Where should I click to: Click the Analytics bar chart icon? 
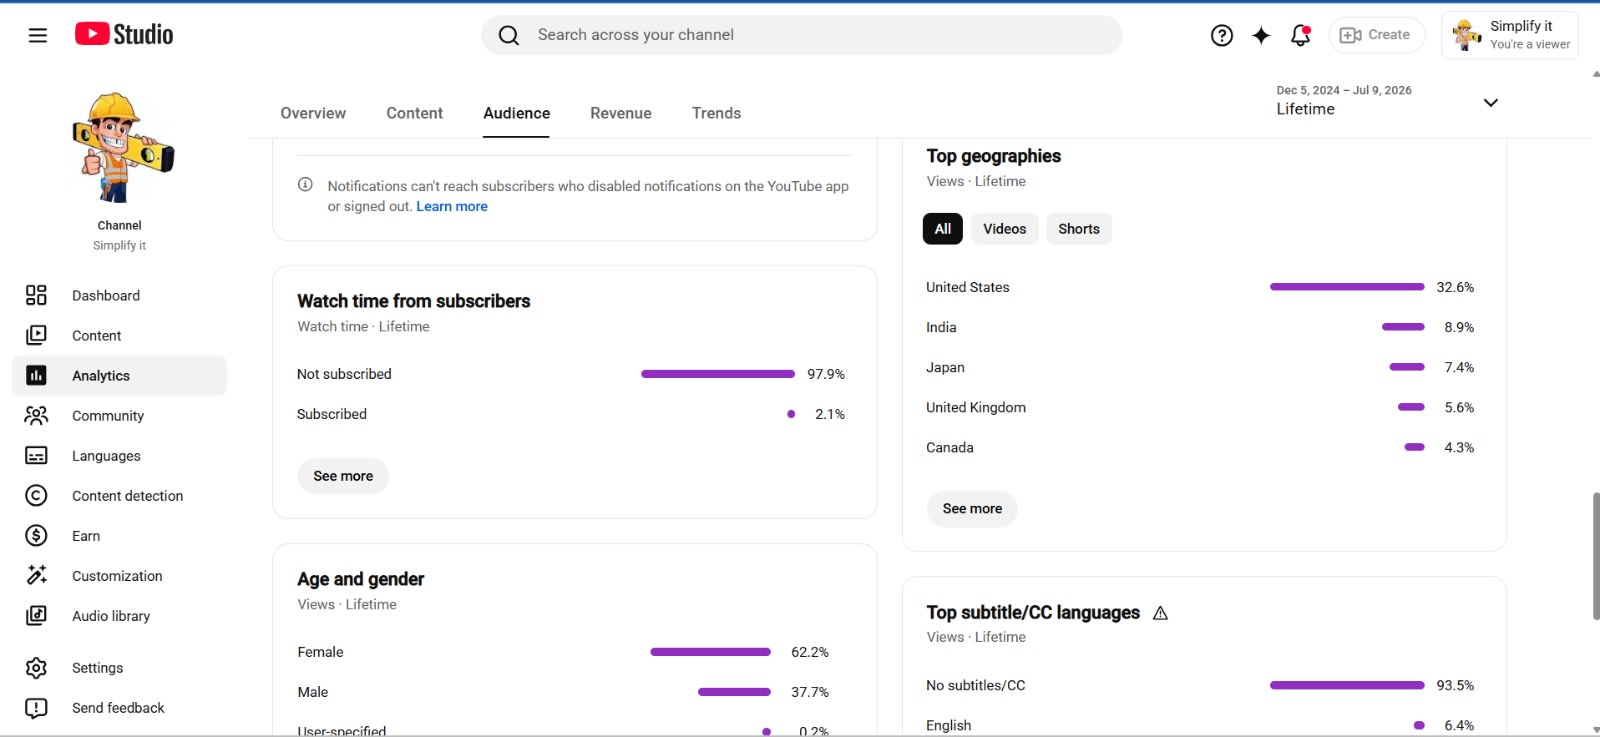tap(36, 375)
